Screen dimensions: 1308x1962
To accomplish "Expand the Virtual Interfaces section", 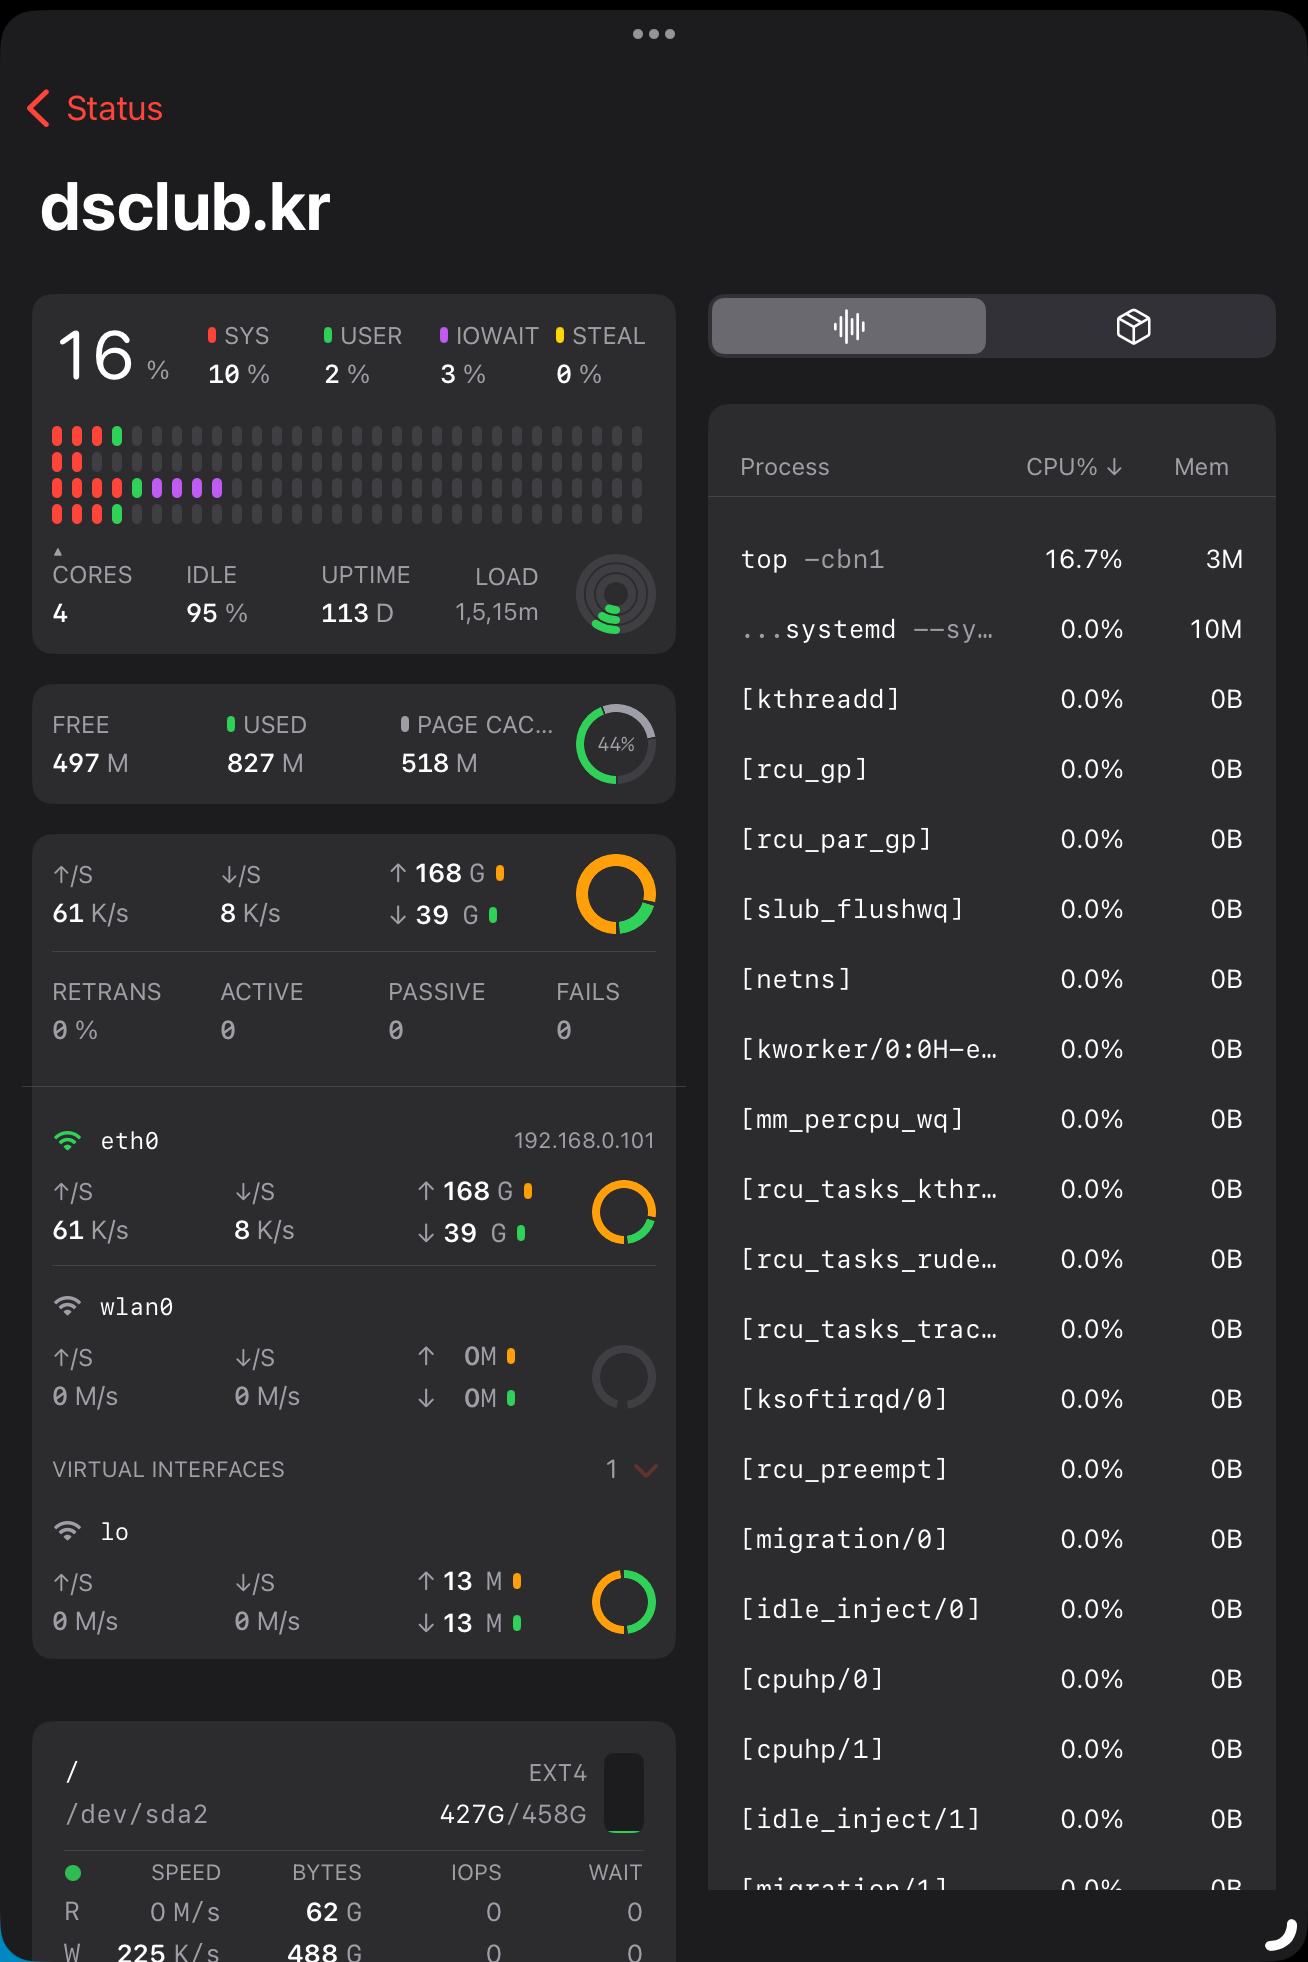I will (645, 1469).
